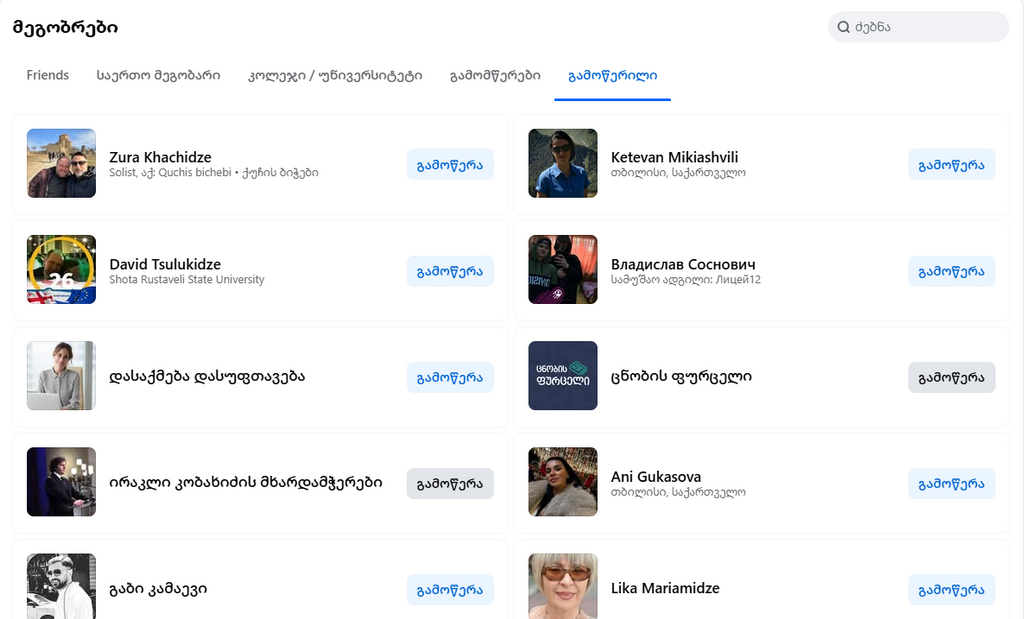
Task: Switch to the Friends tab
Action: (48, 75)
